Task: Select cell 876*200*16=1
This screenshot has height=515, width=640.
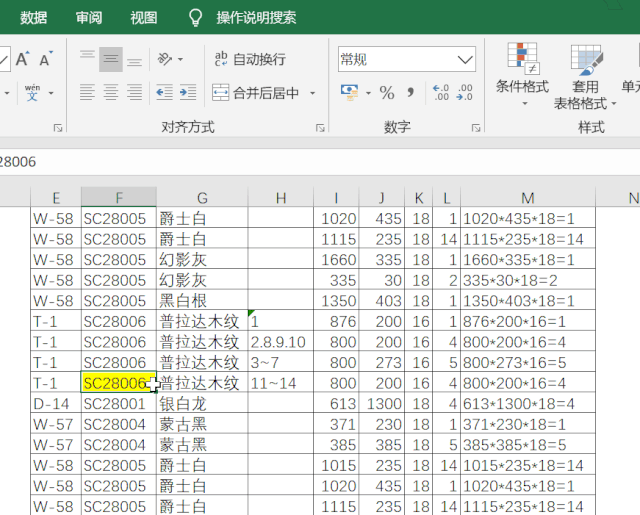Action: 528,321
